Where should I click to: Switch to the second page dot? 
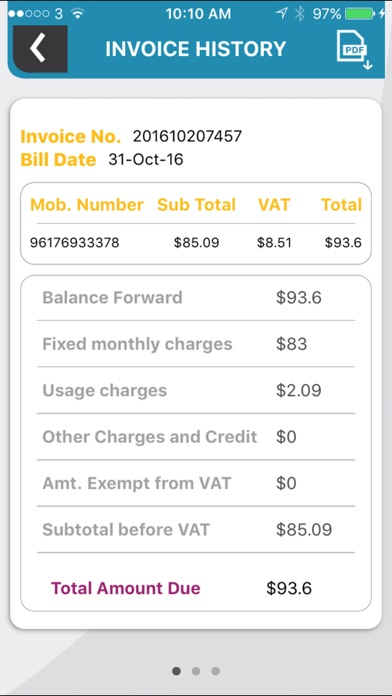click(196, 671)
